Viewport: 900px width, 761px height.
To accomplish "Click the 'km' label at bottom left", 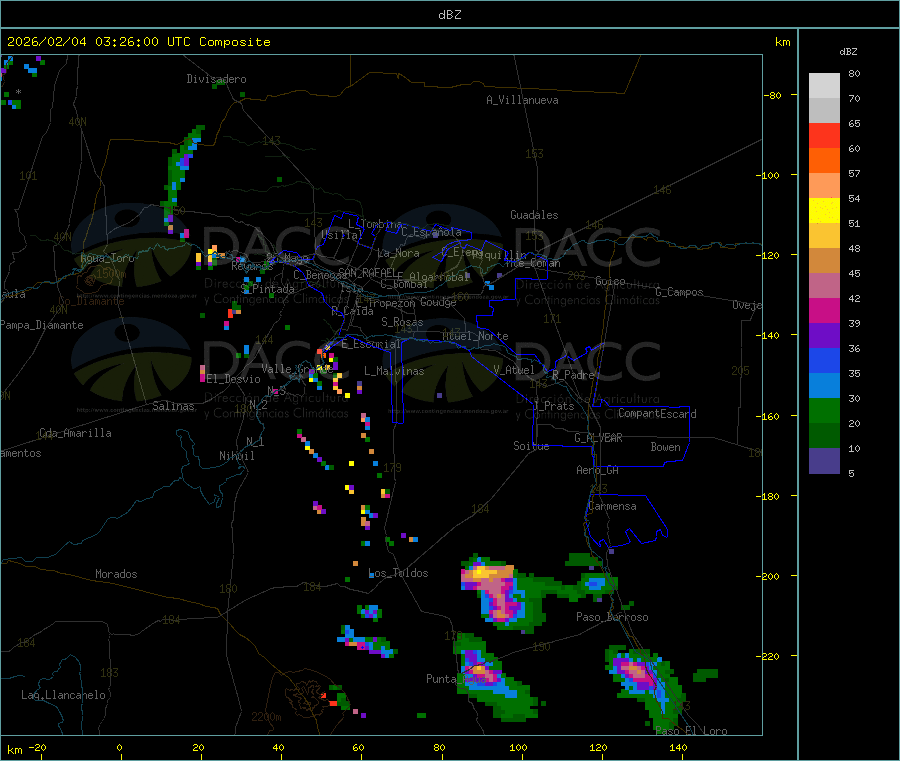I will coord(14,750).
